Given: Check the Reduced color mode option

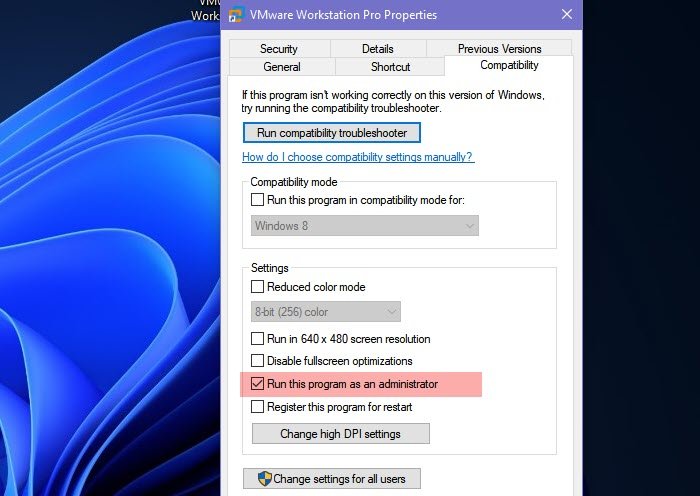Looking at the screenshot, I should (257, 287).
